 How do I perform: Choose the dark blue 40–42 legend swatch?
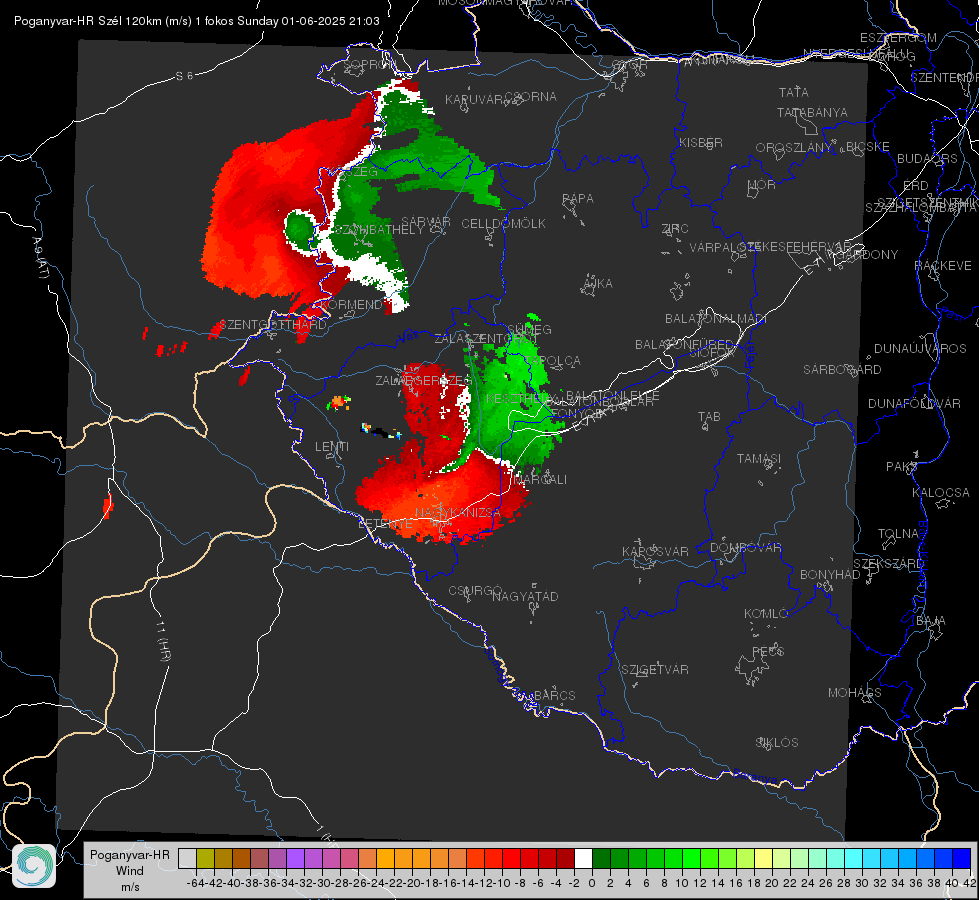(x=962, y=859)
